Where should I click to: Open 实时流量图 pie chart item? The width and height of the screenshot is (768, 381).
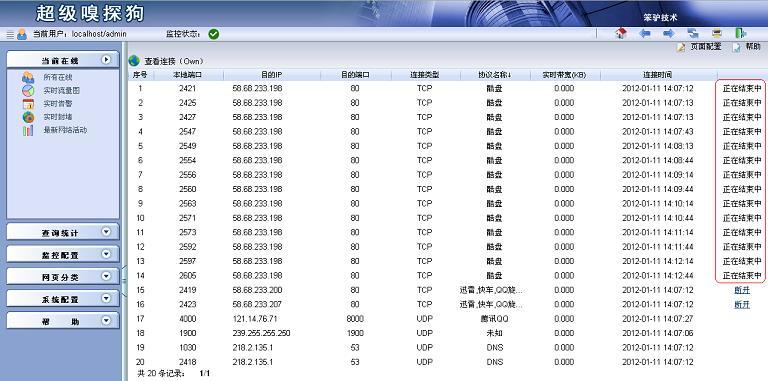click(x=28, y=91)
